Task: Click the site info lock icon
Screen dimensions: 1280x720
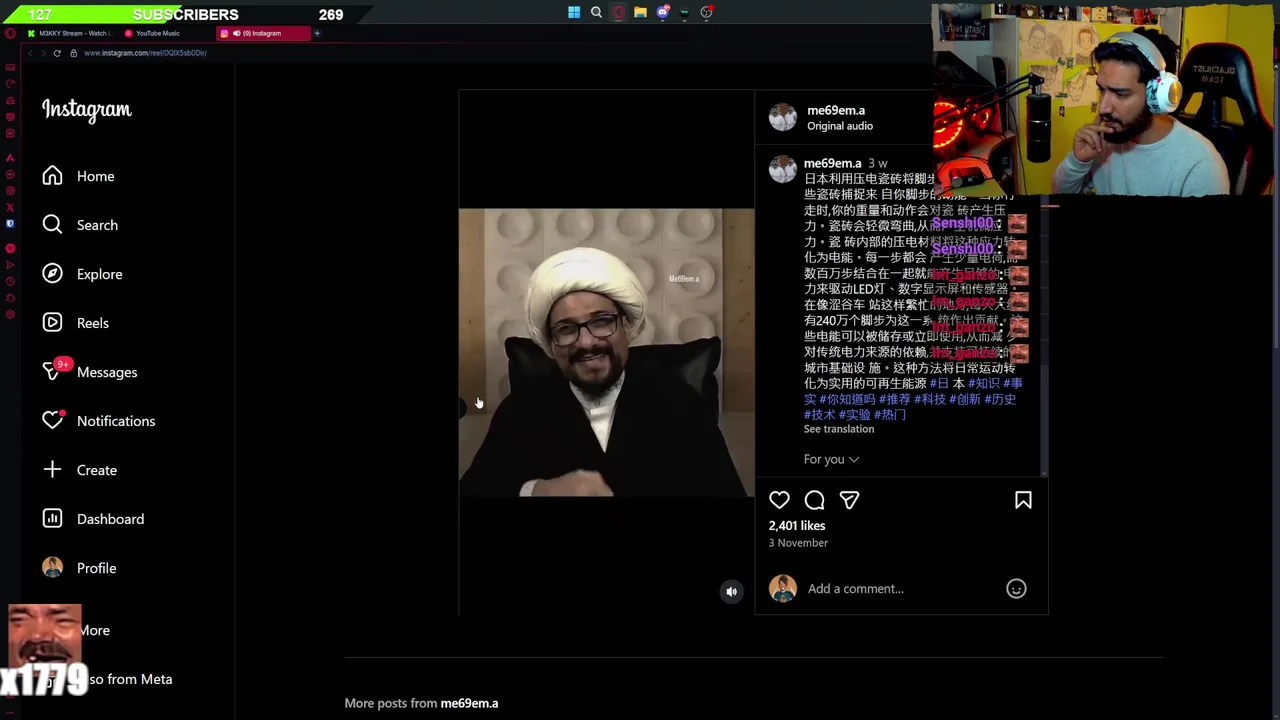Action: tap(73, 53)
